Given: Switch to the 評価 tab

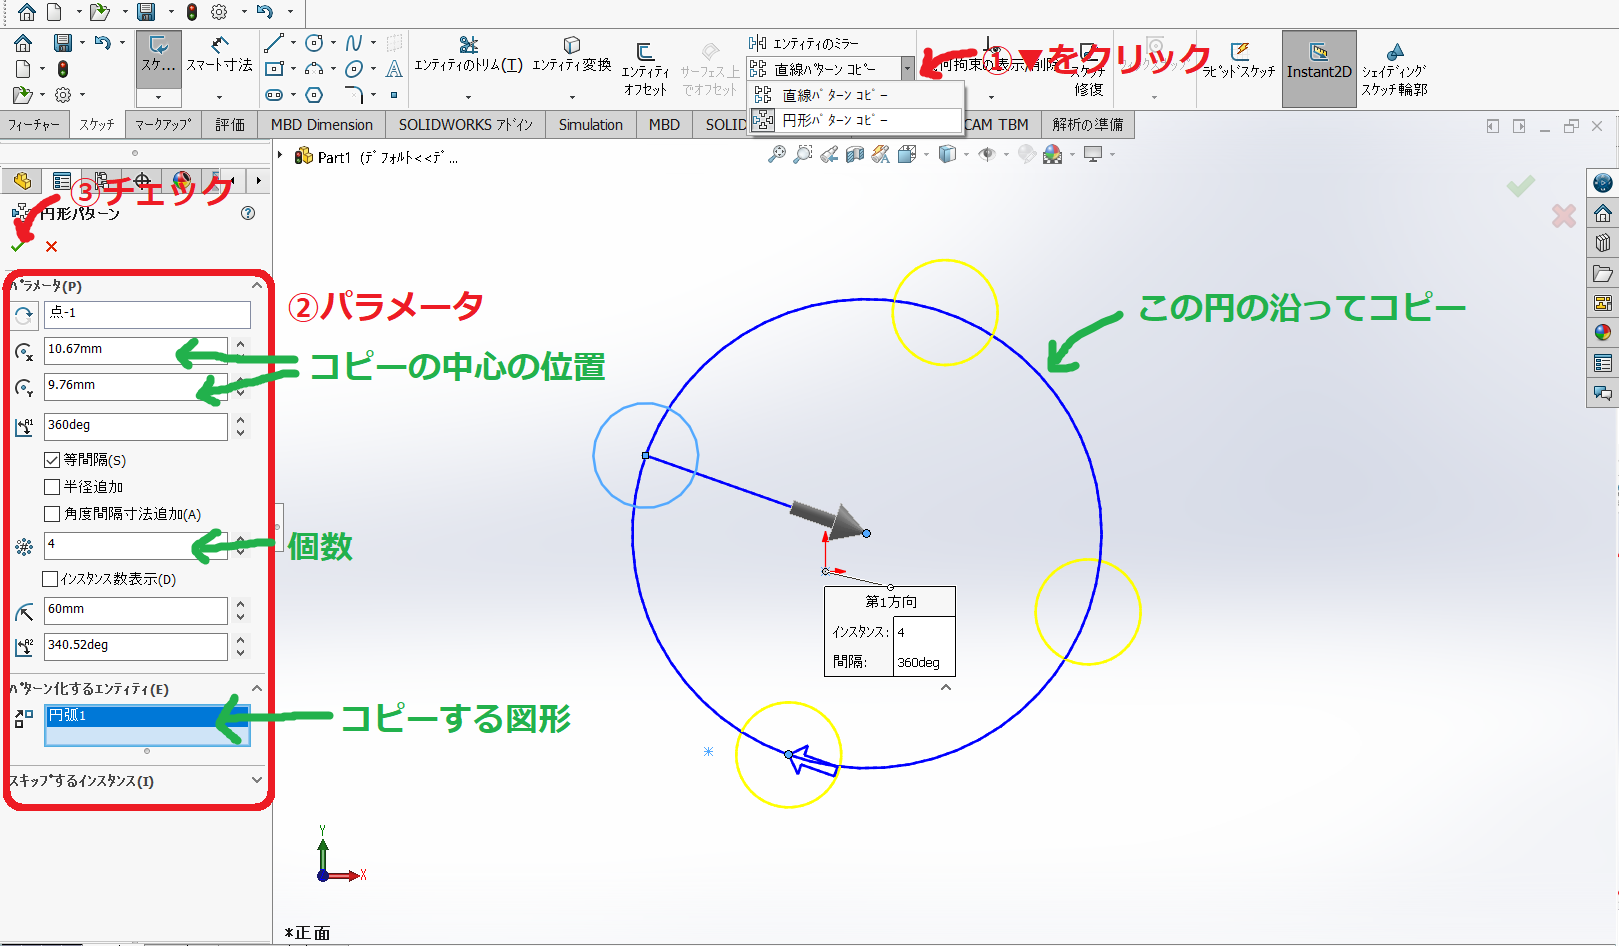Looking at the screenshot, I should point(230,124).
